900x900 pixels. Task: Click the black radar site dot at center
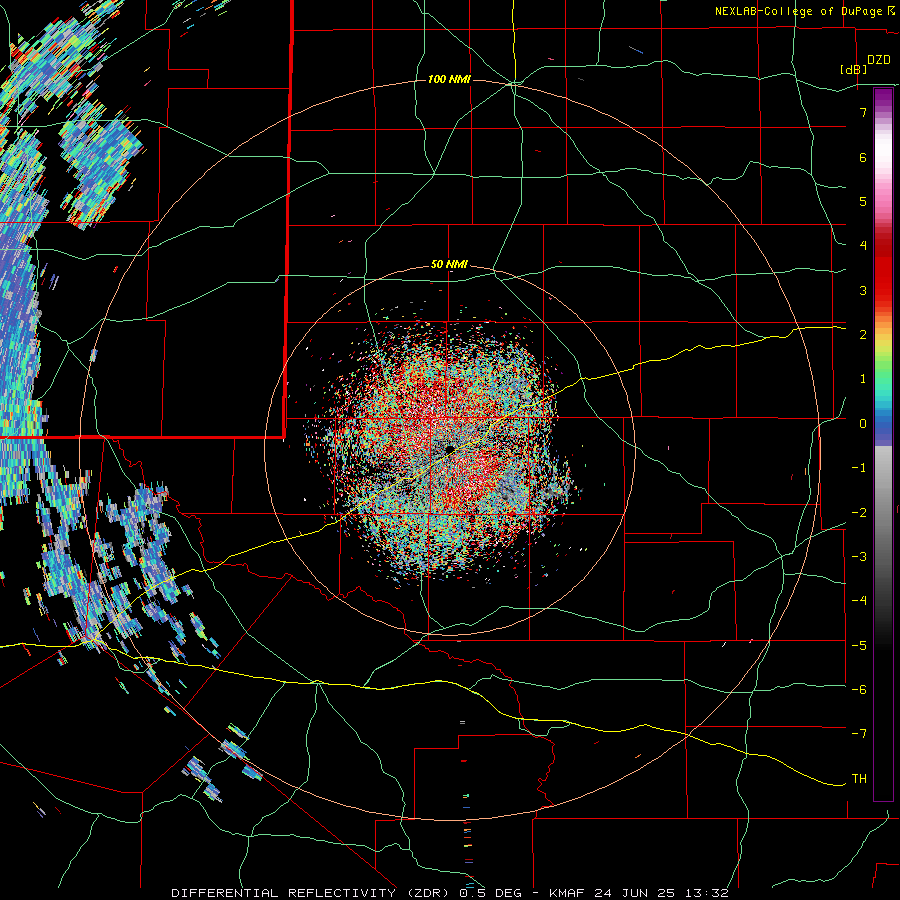point(449,449)
